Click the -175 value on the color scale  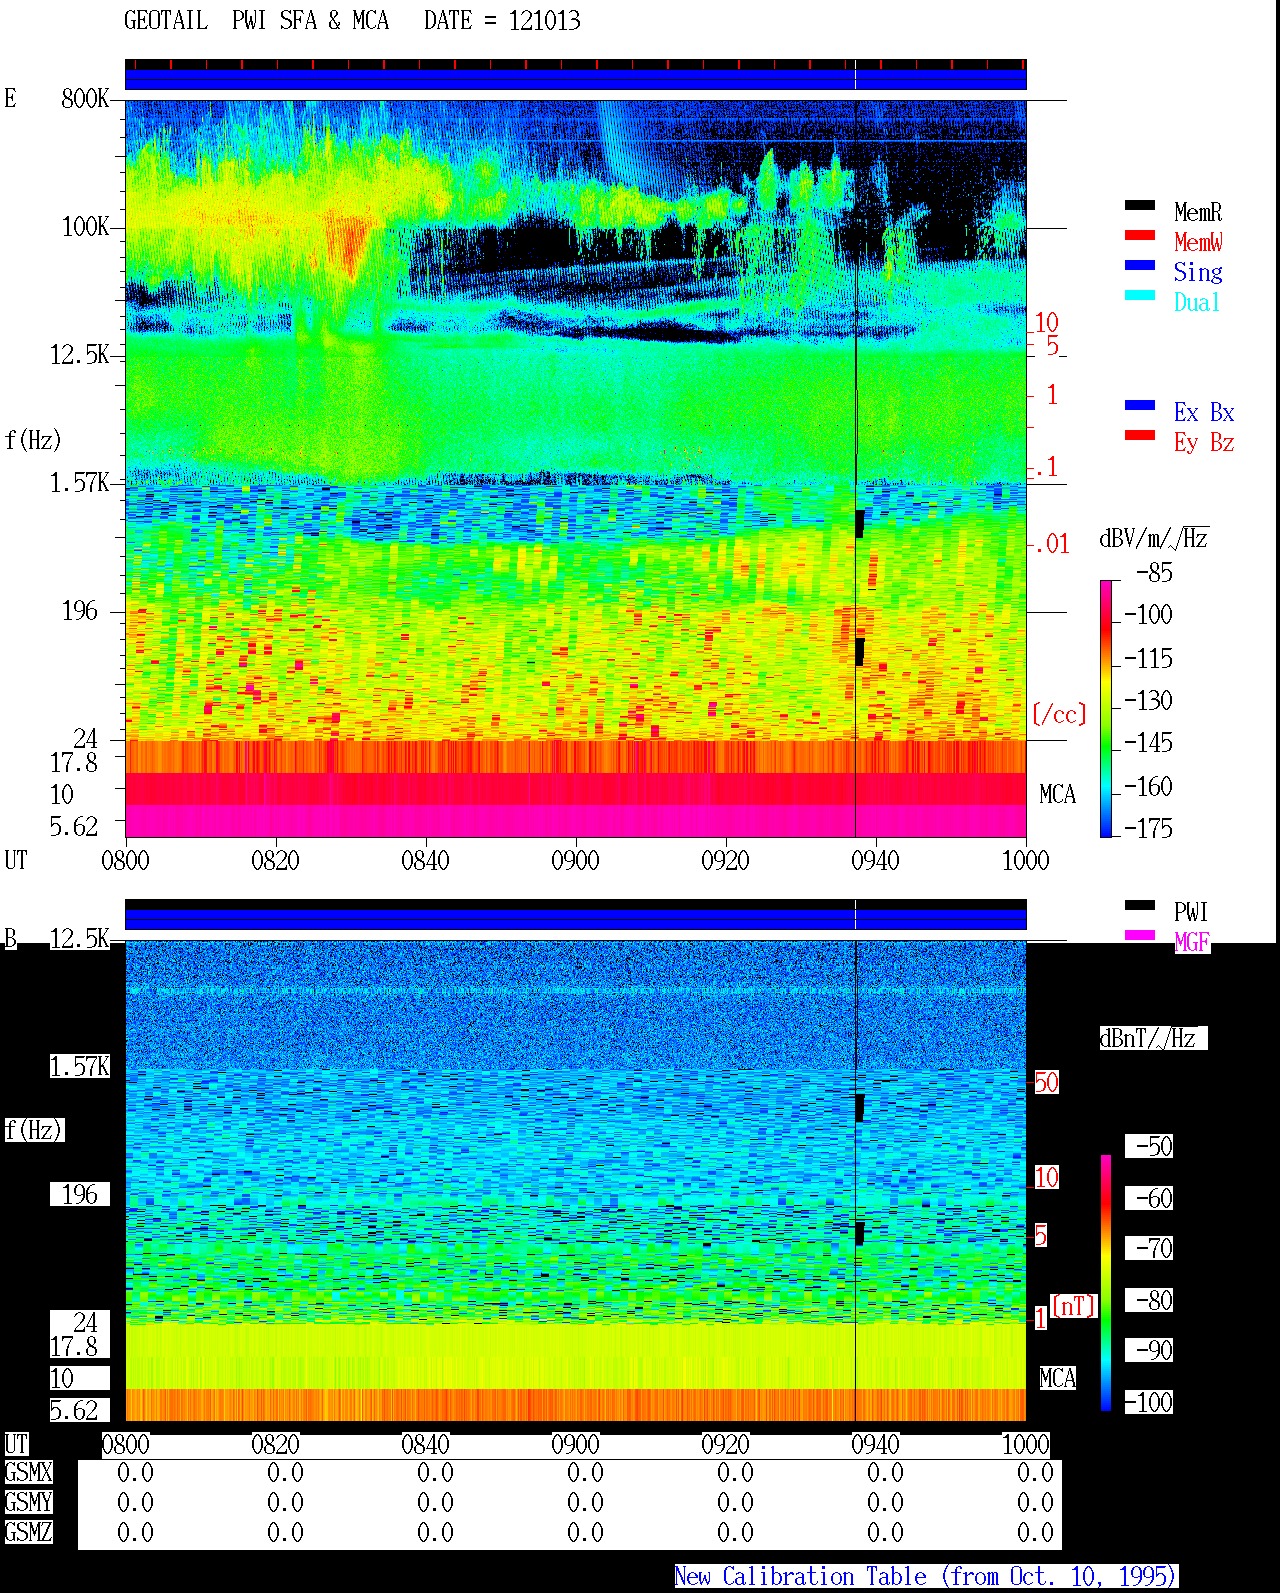point(1148,828)
